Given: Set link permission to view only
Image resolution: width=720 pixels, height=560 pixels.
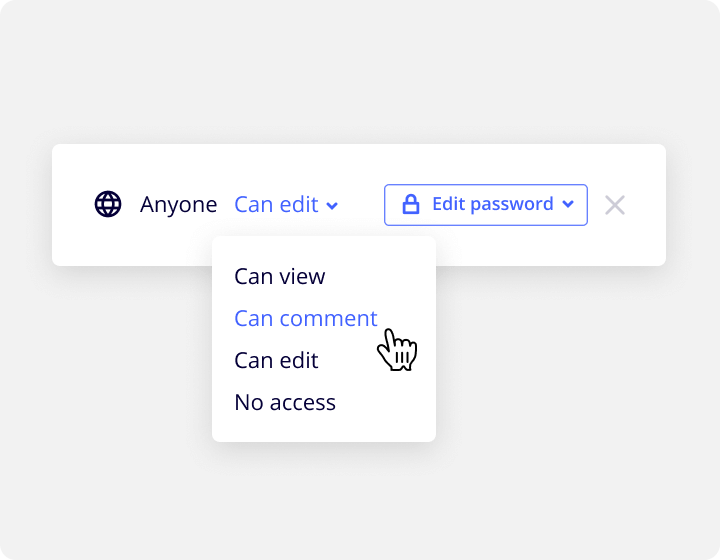Looking at the screenshot, I should [280, 276].
